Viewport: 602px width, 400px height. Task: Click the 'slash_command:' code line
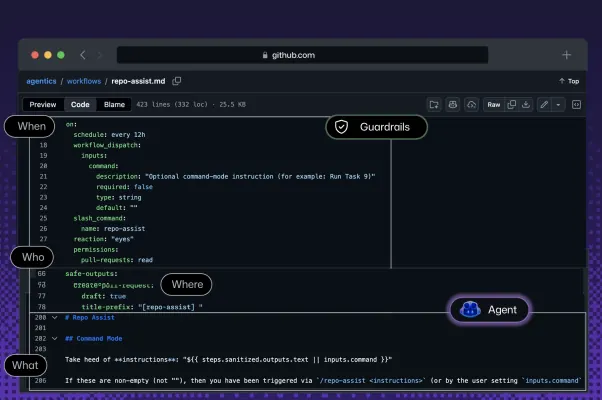[100, 218]
